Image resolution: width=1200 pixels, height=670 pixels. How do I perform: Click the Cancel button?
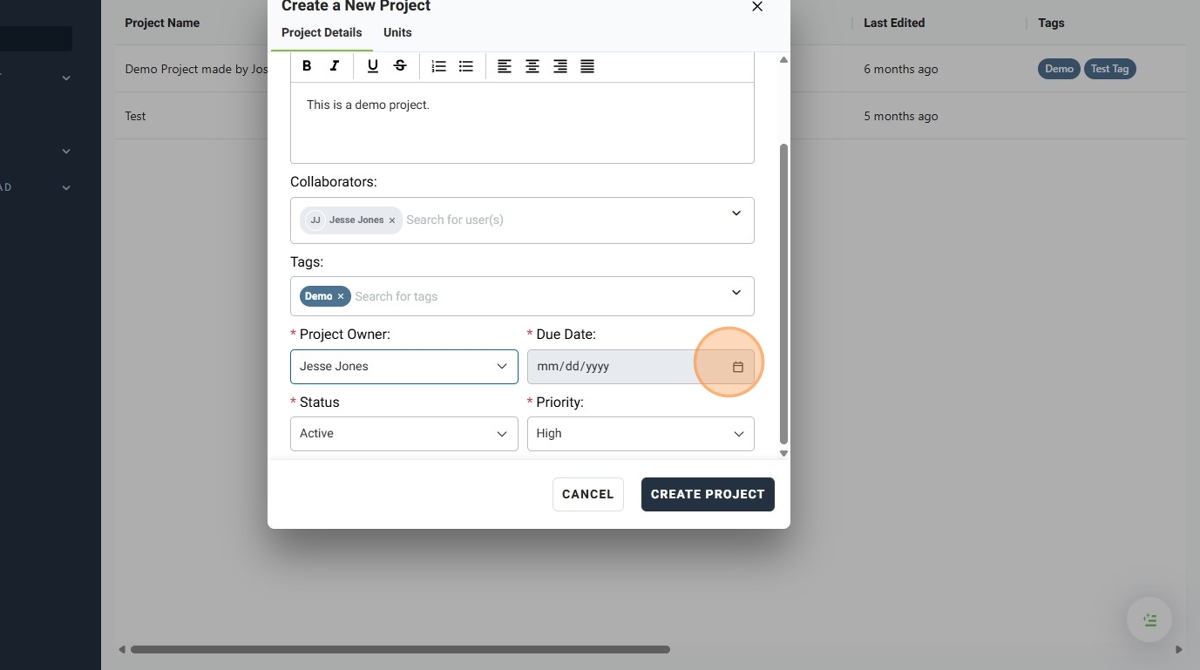pos(588,494)
